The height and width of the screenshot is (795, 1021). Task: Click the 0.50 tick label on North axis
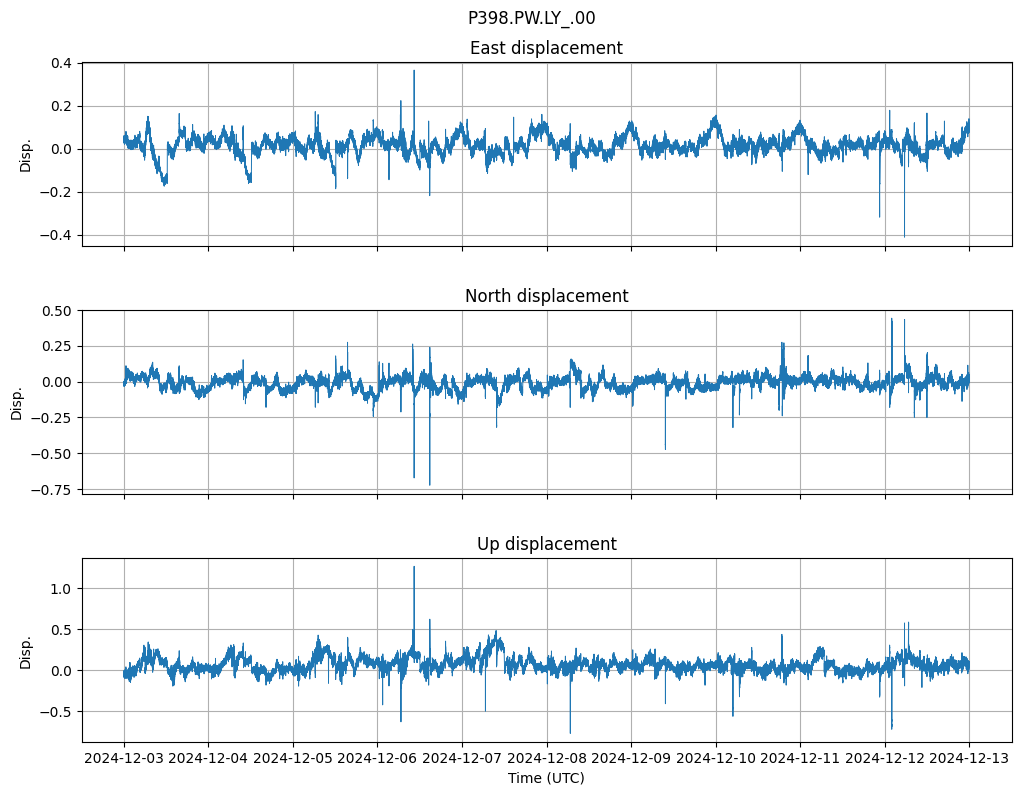[x=57, y=311]
